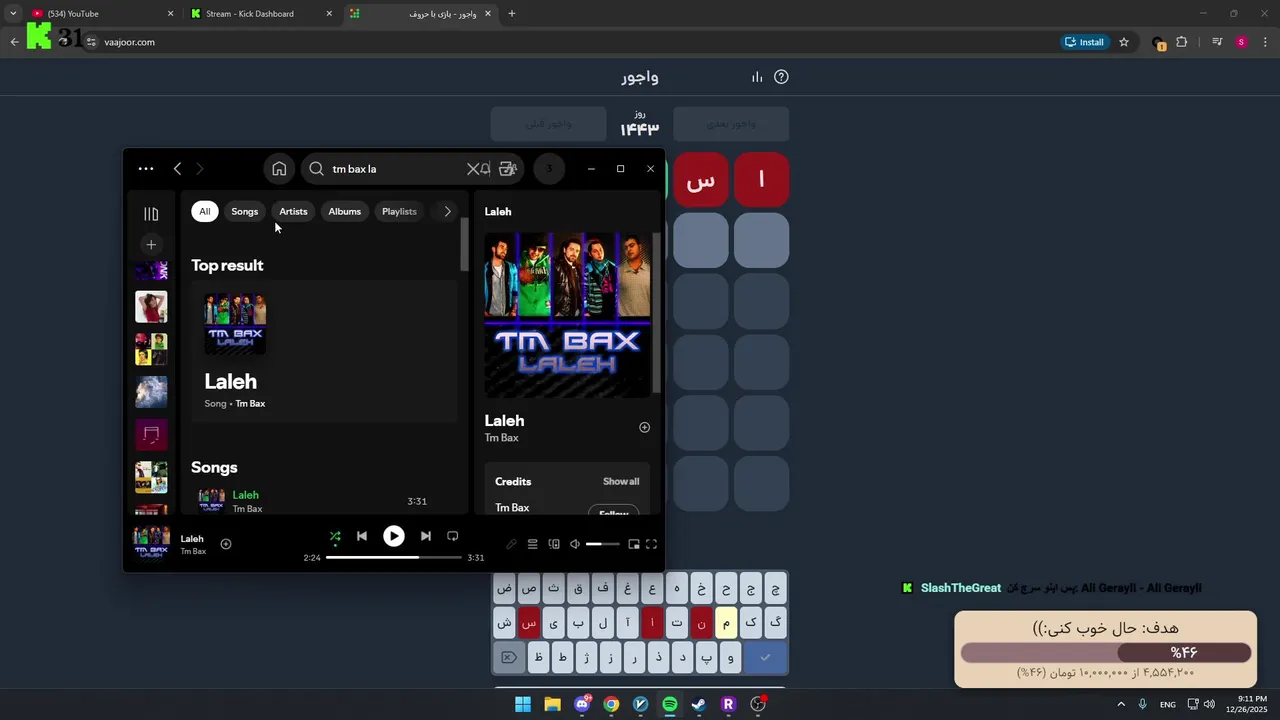This screenshot has height=720, width=1280.
Task: Add Laleh to library from right panel
Action: click(x=644, y=427)
